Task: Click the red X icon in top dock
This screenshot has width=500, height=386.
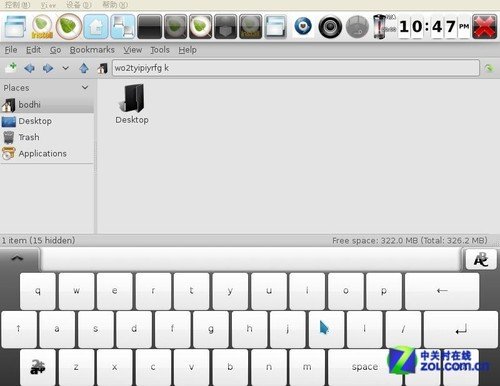Action: [x=484, y=27]
